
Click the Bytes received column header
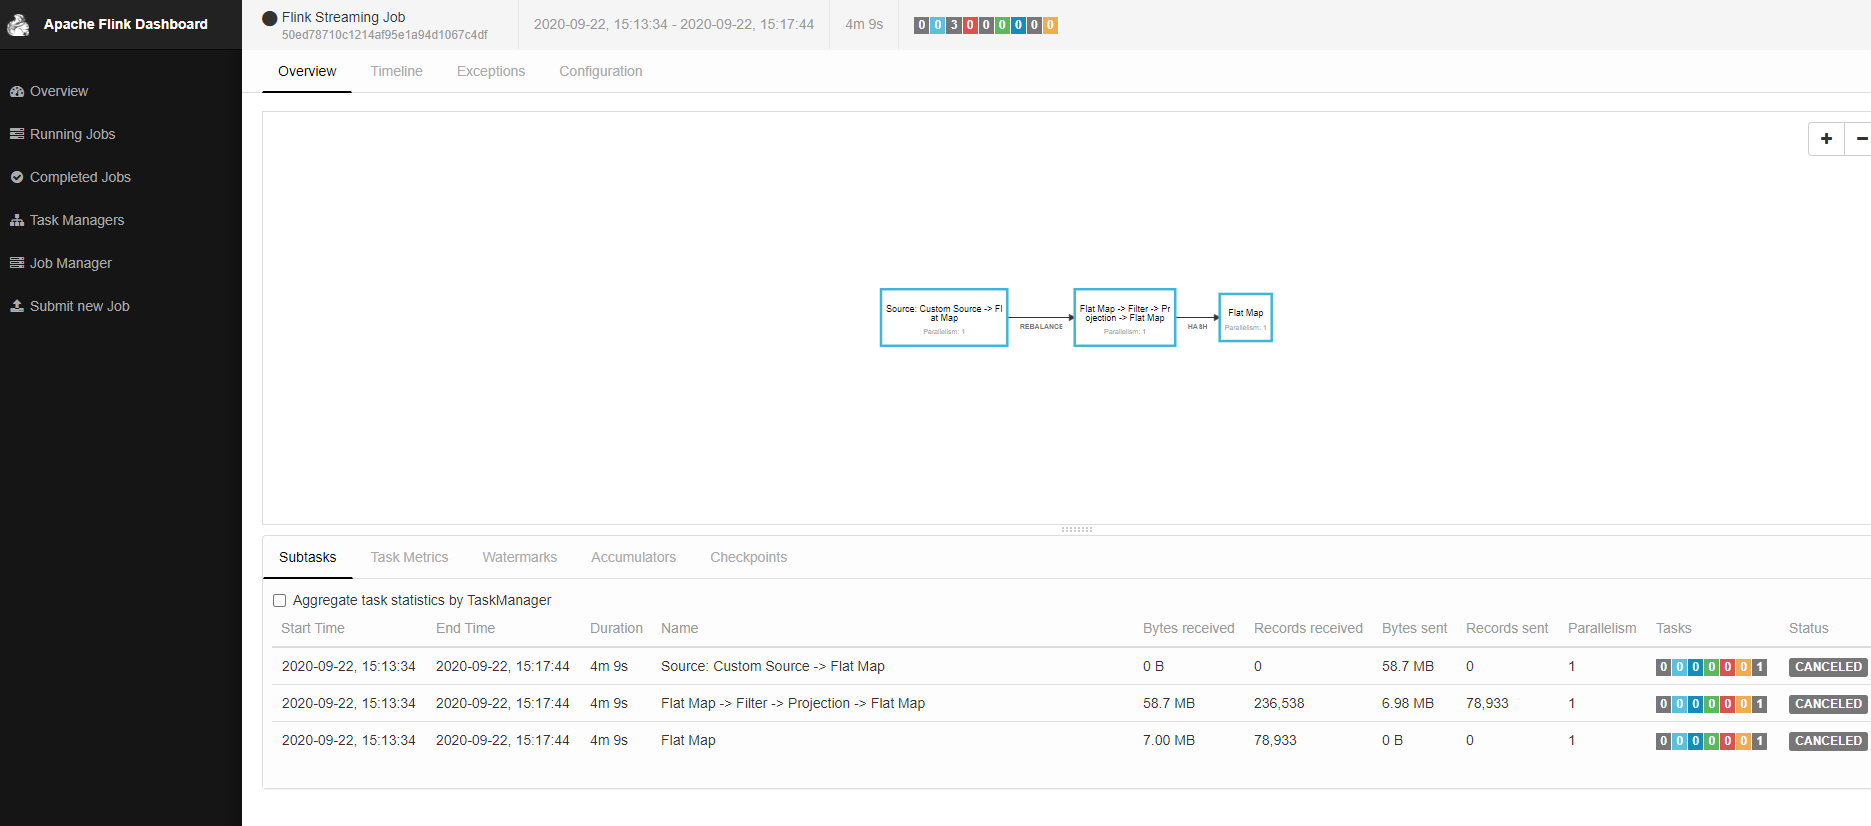1189,628
